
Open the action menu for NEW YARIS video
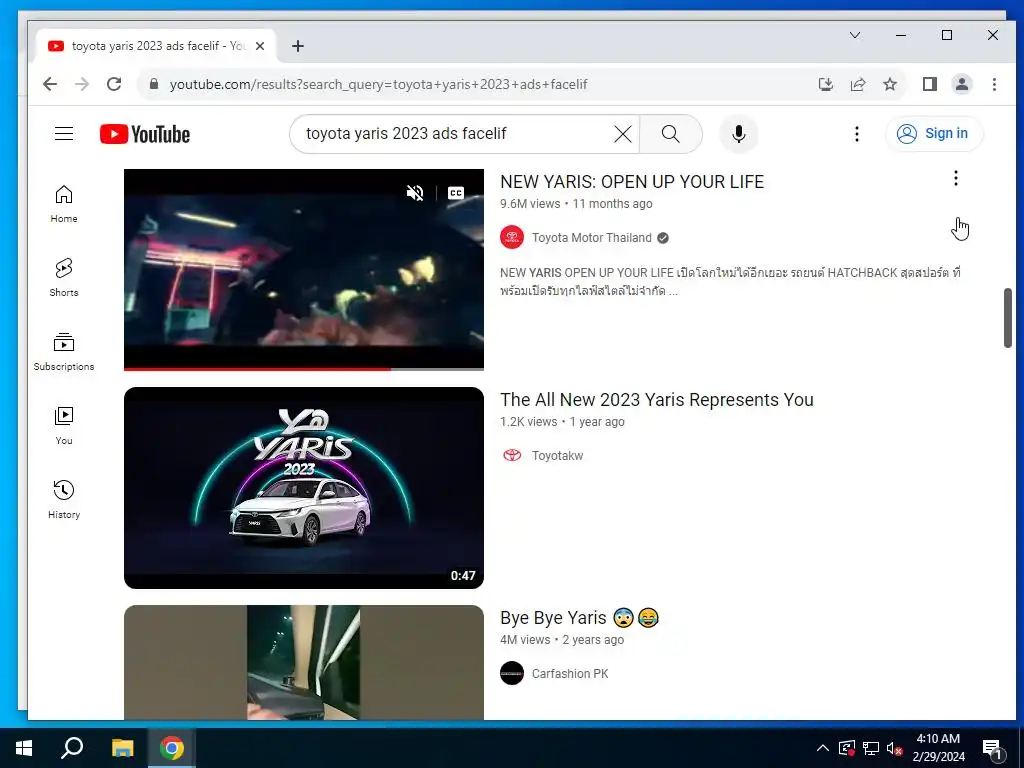(955, 178)
